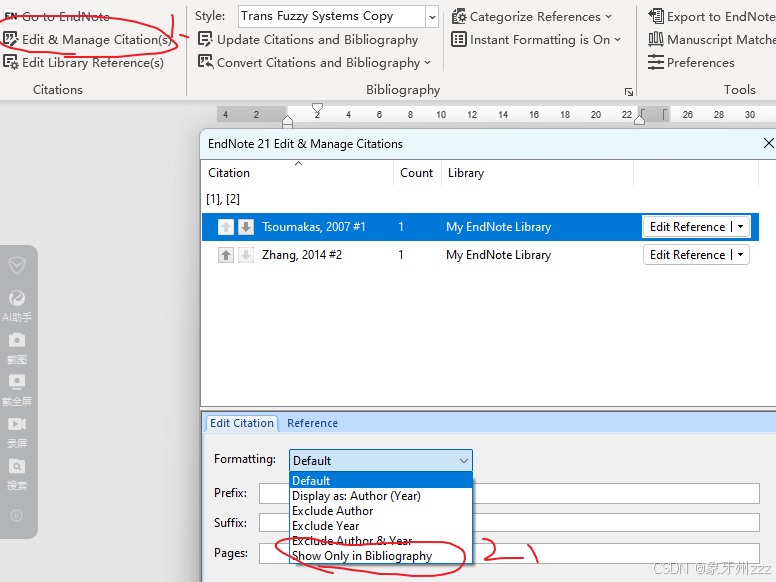776x582 pixels.
Task: Expand Style dropdown arrow
Action: (x=432, y=17)
